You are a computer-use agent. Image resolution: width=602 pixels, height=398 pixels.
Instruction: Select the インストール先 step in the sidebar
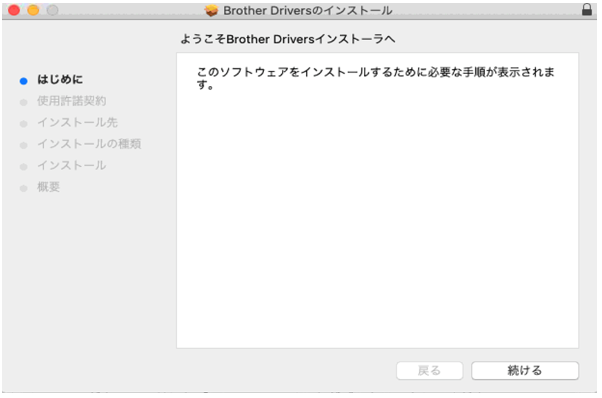77,122
